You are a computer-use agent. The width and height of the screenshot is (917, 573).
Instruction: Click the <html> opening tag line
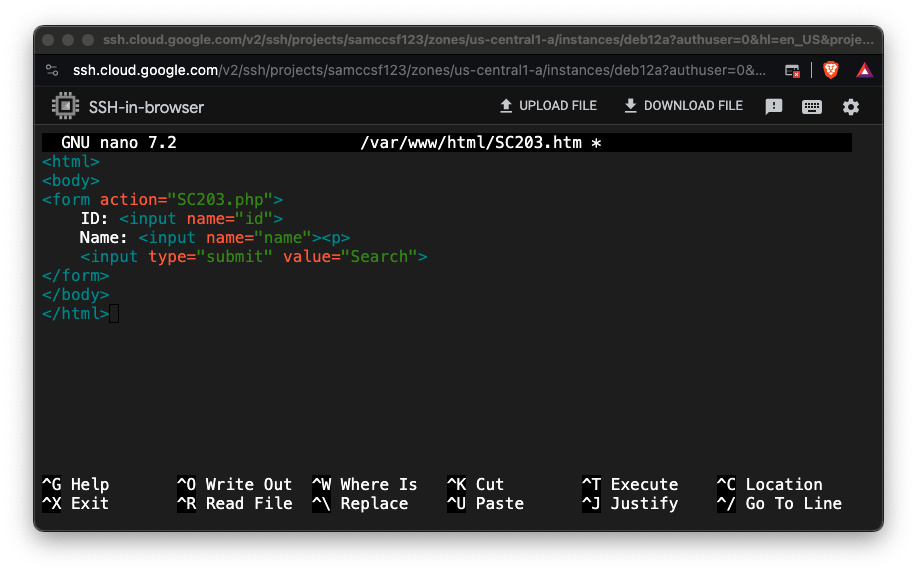pos(71,161)
